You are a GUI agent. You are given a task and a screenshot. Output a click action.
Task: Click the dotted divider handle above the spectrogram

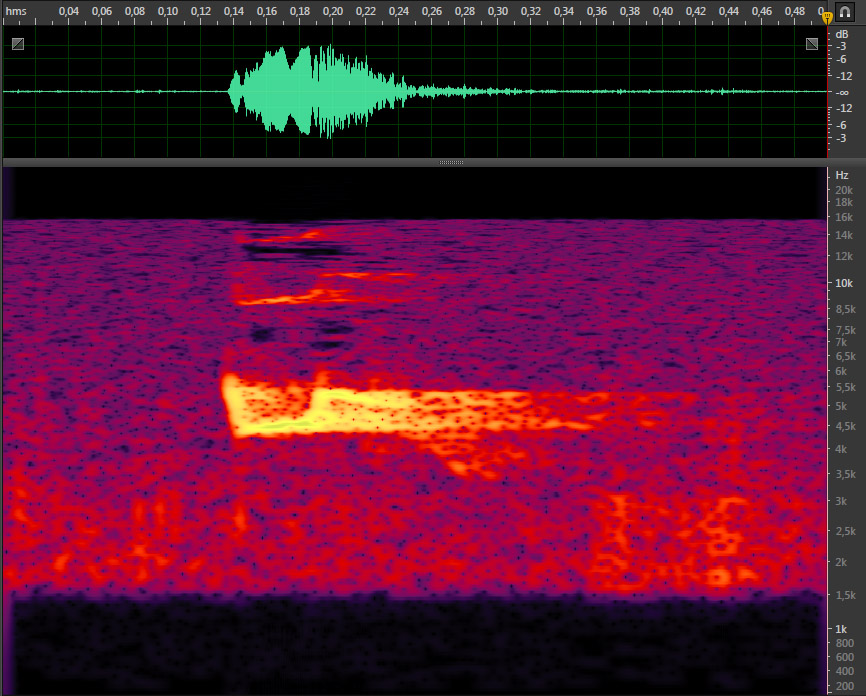point(451,162)
